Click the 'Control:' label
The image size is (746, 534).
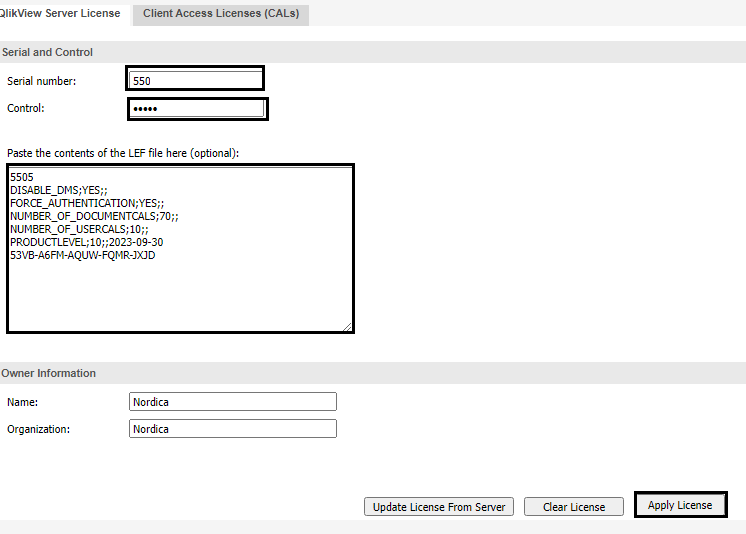[26, 108]
